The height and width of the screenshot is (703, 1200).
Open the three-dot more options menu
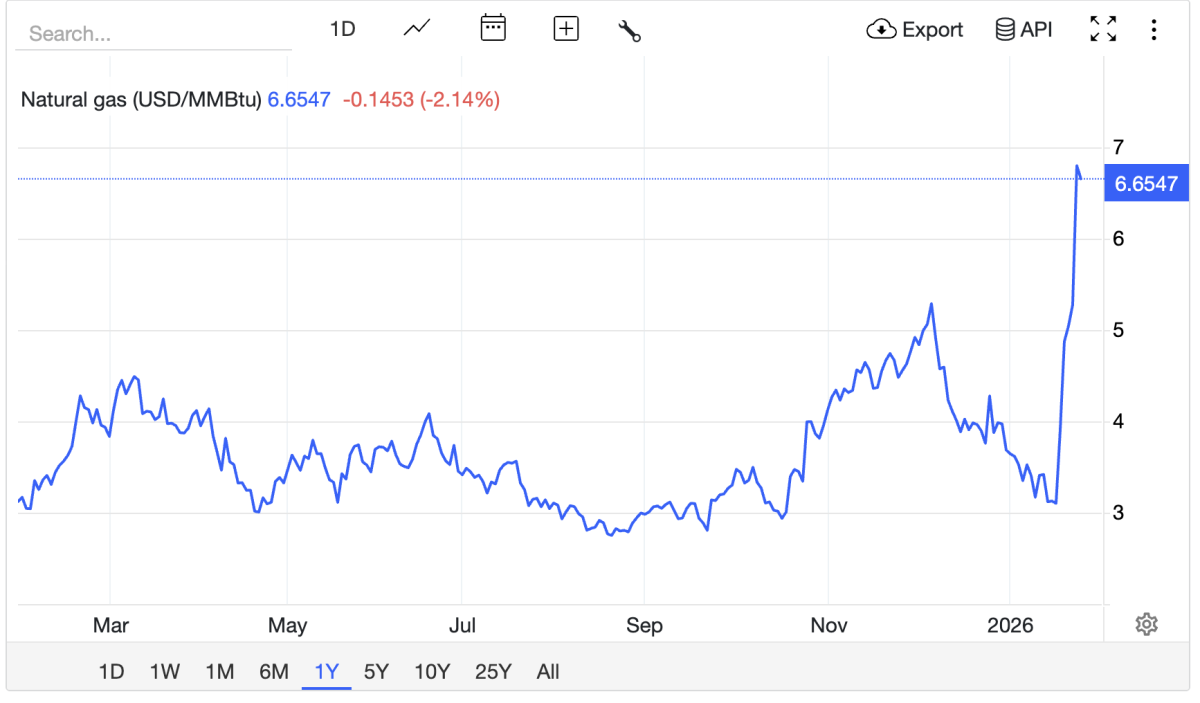pos(1154,29)
